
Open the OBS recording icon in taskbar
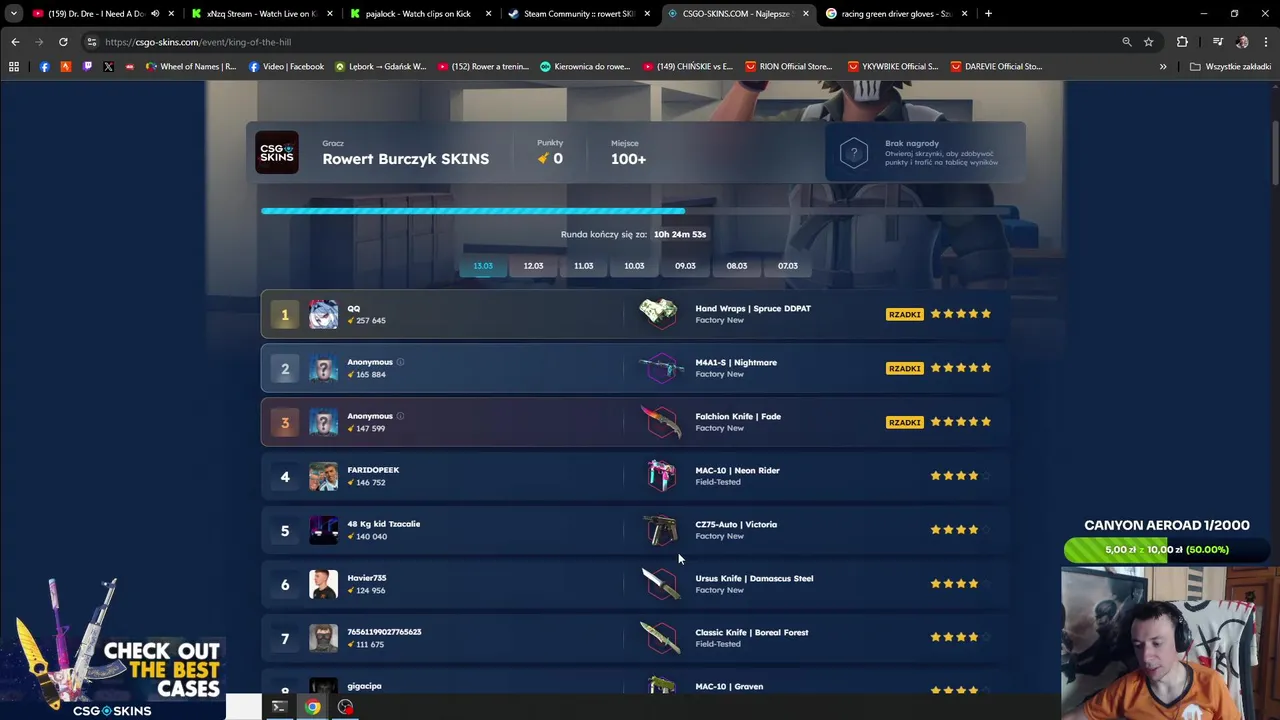[x=345, y=707]
